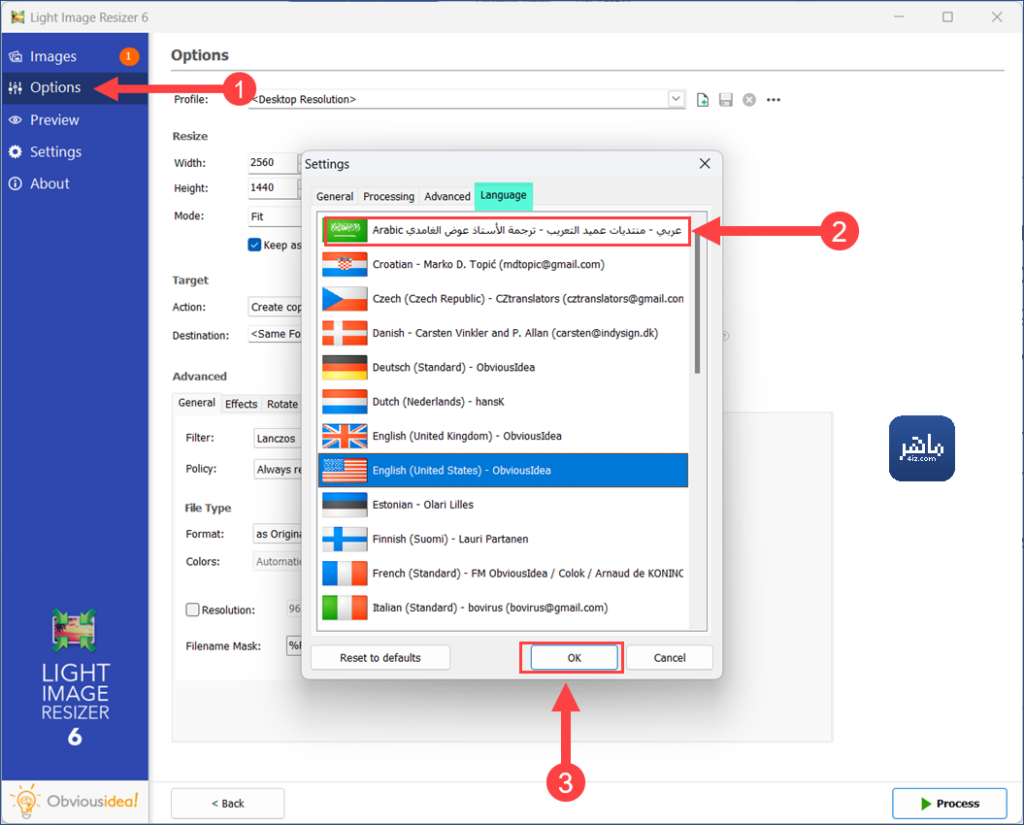This screenshot has width=1024, height=825.
Task: Click the Width field showing 2560
Action: pyautogui.click(x=274, y=163)
